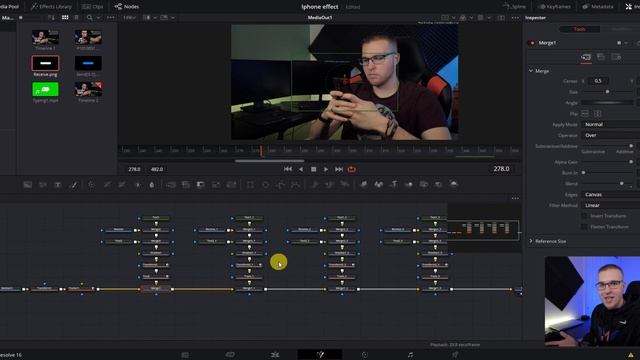Collapse the Merge section in the Inspector
This screenshot has height=360, width=640.
tap(531, 71)
